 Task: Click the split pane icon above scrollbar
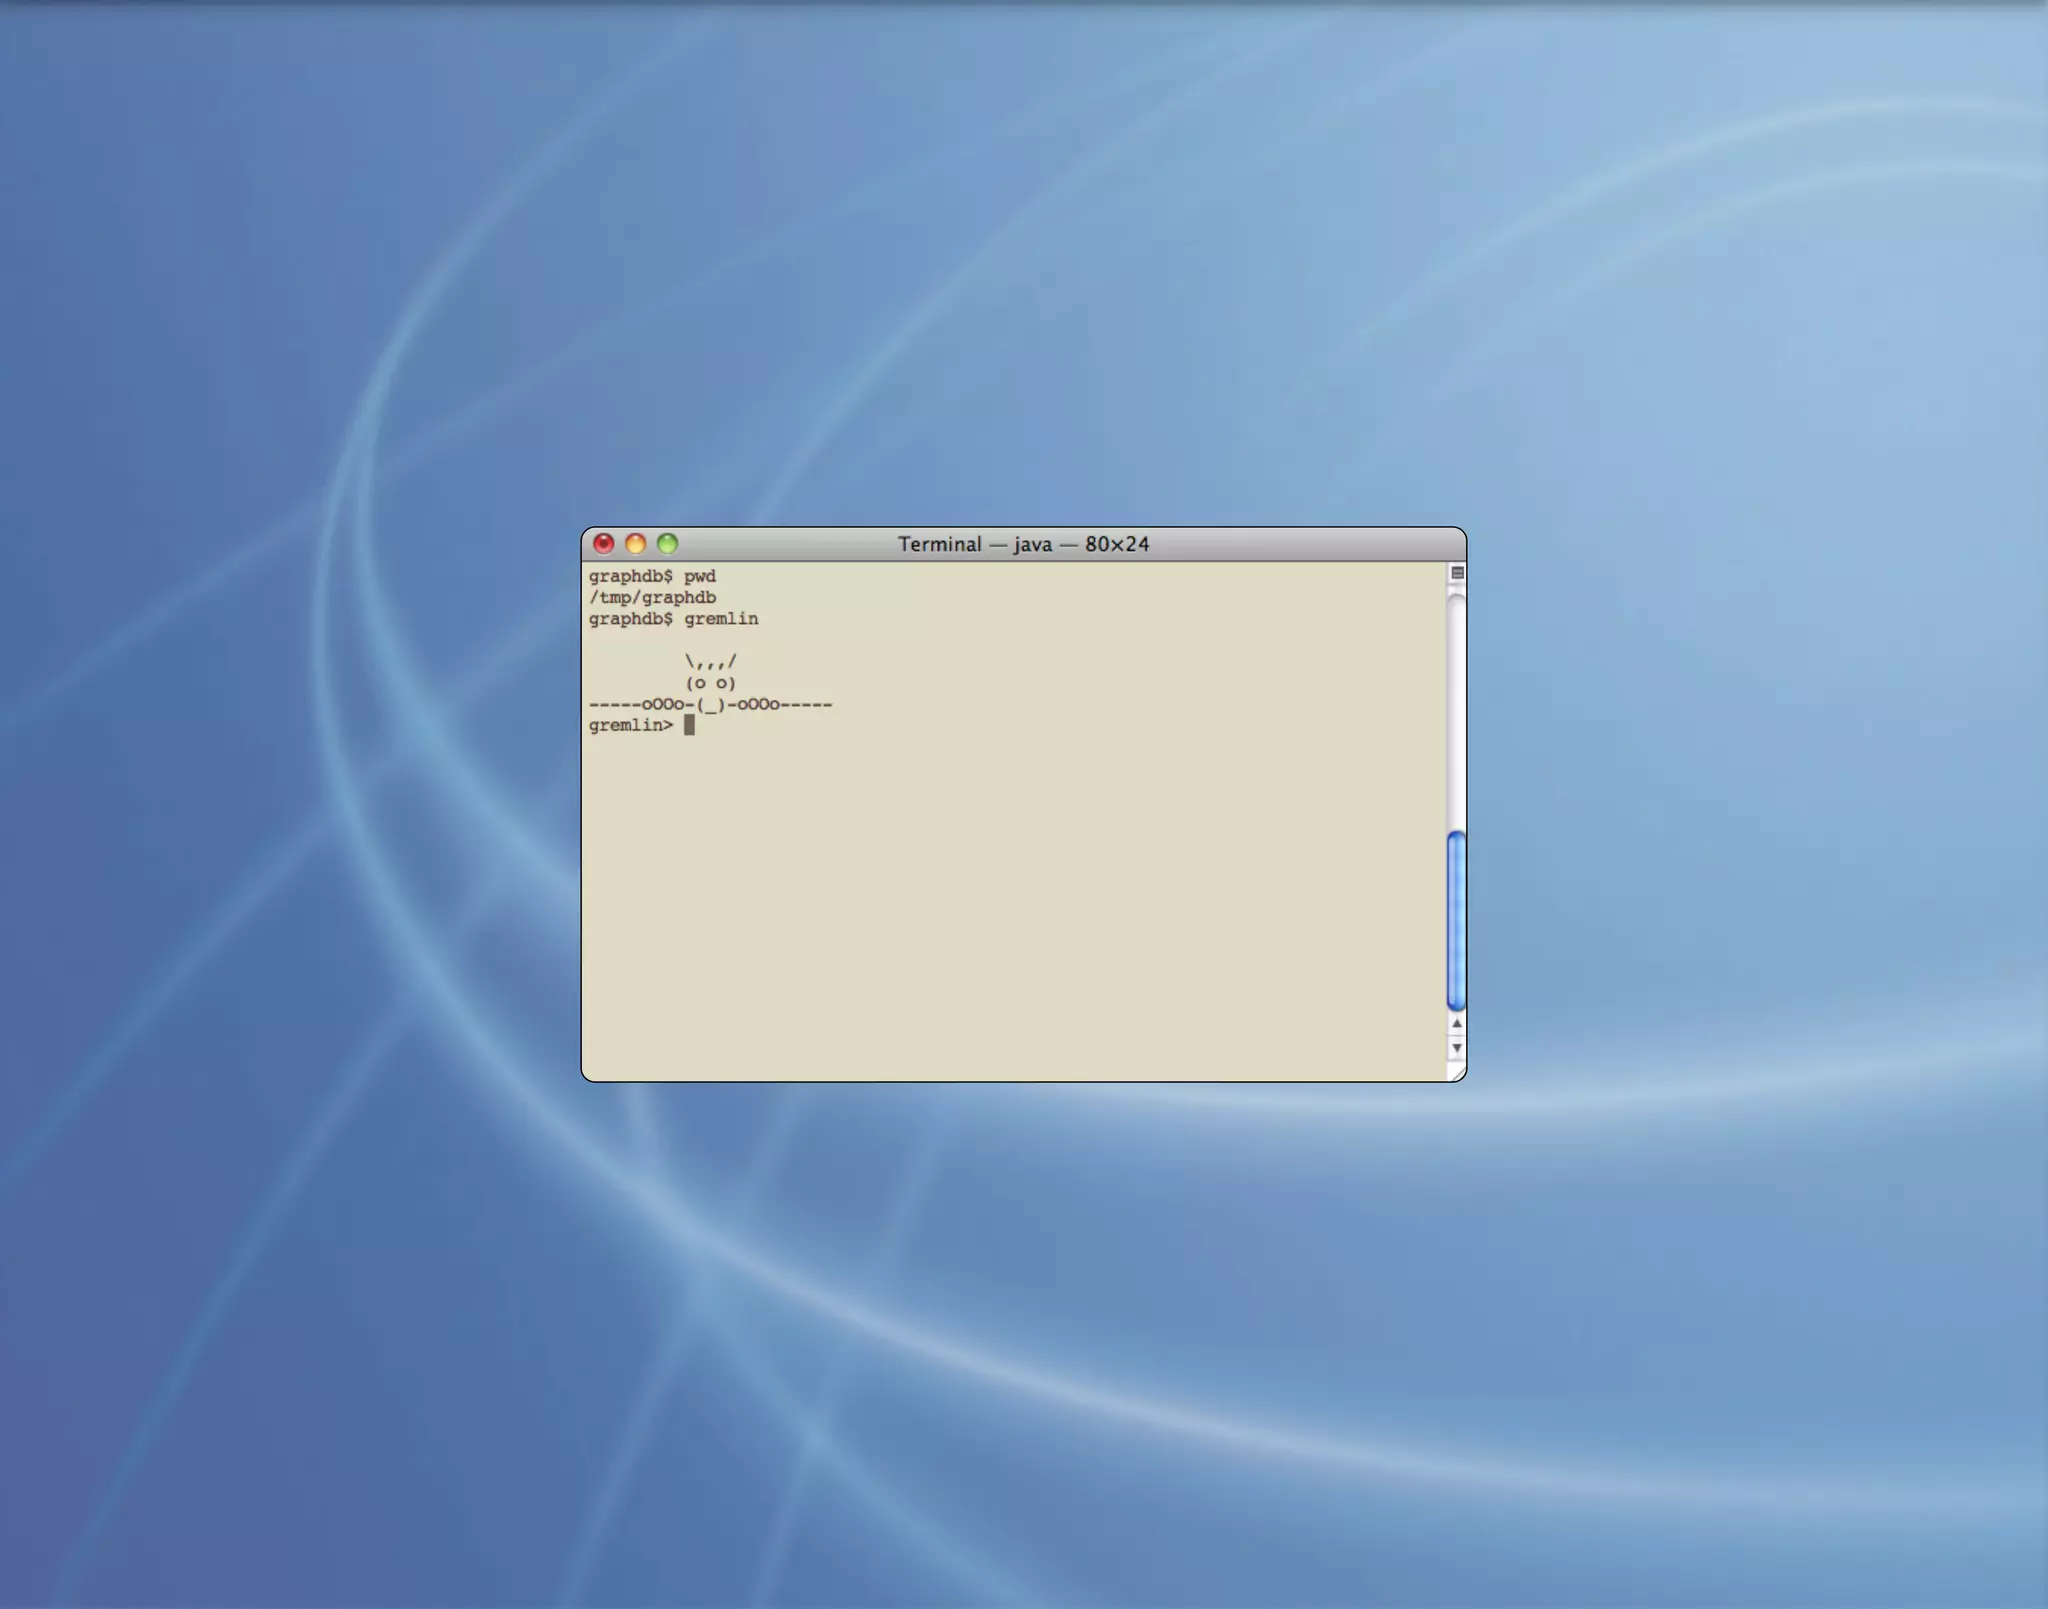click(1457, 573)
